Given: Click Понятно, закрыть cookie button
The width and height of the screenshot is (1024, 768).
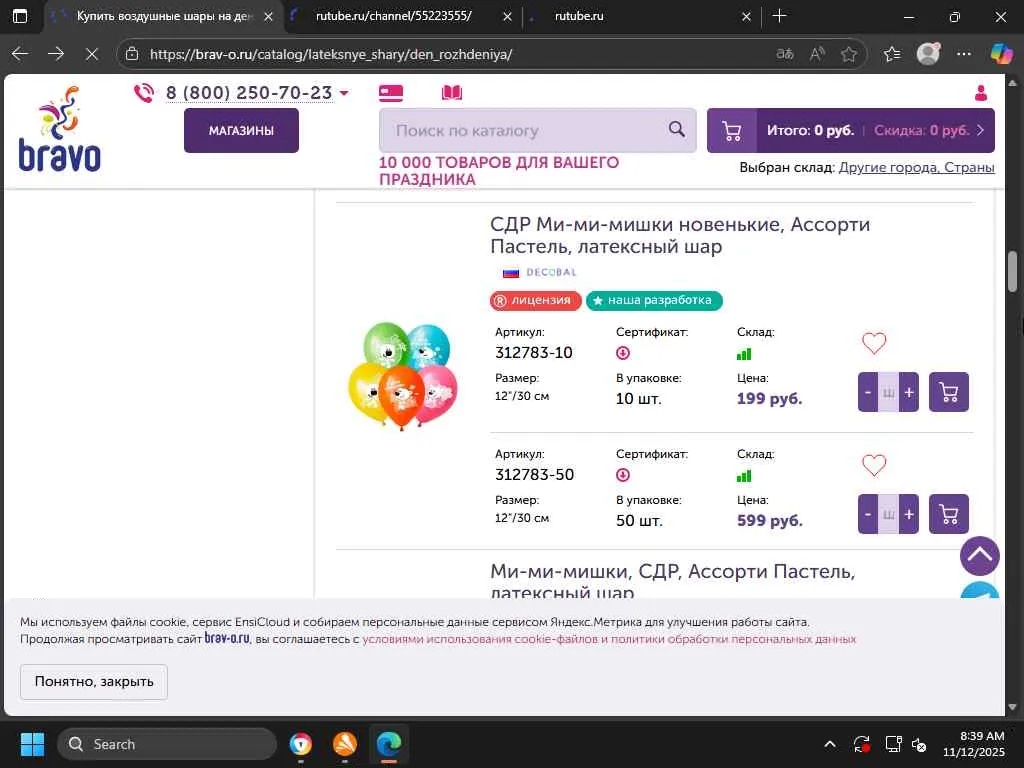Looking at the screenshot, I should [93, 681].
